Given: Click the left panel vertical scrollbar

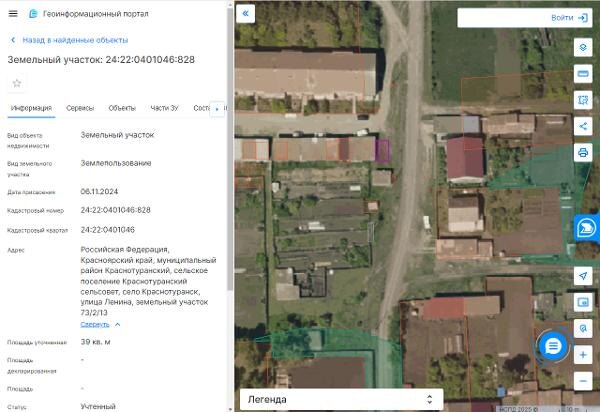Looking at the screenshot, I should [x=230, y=149].
